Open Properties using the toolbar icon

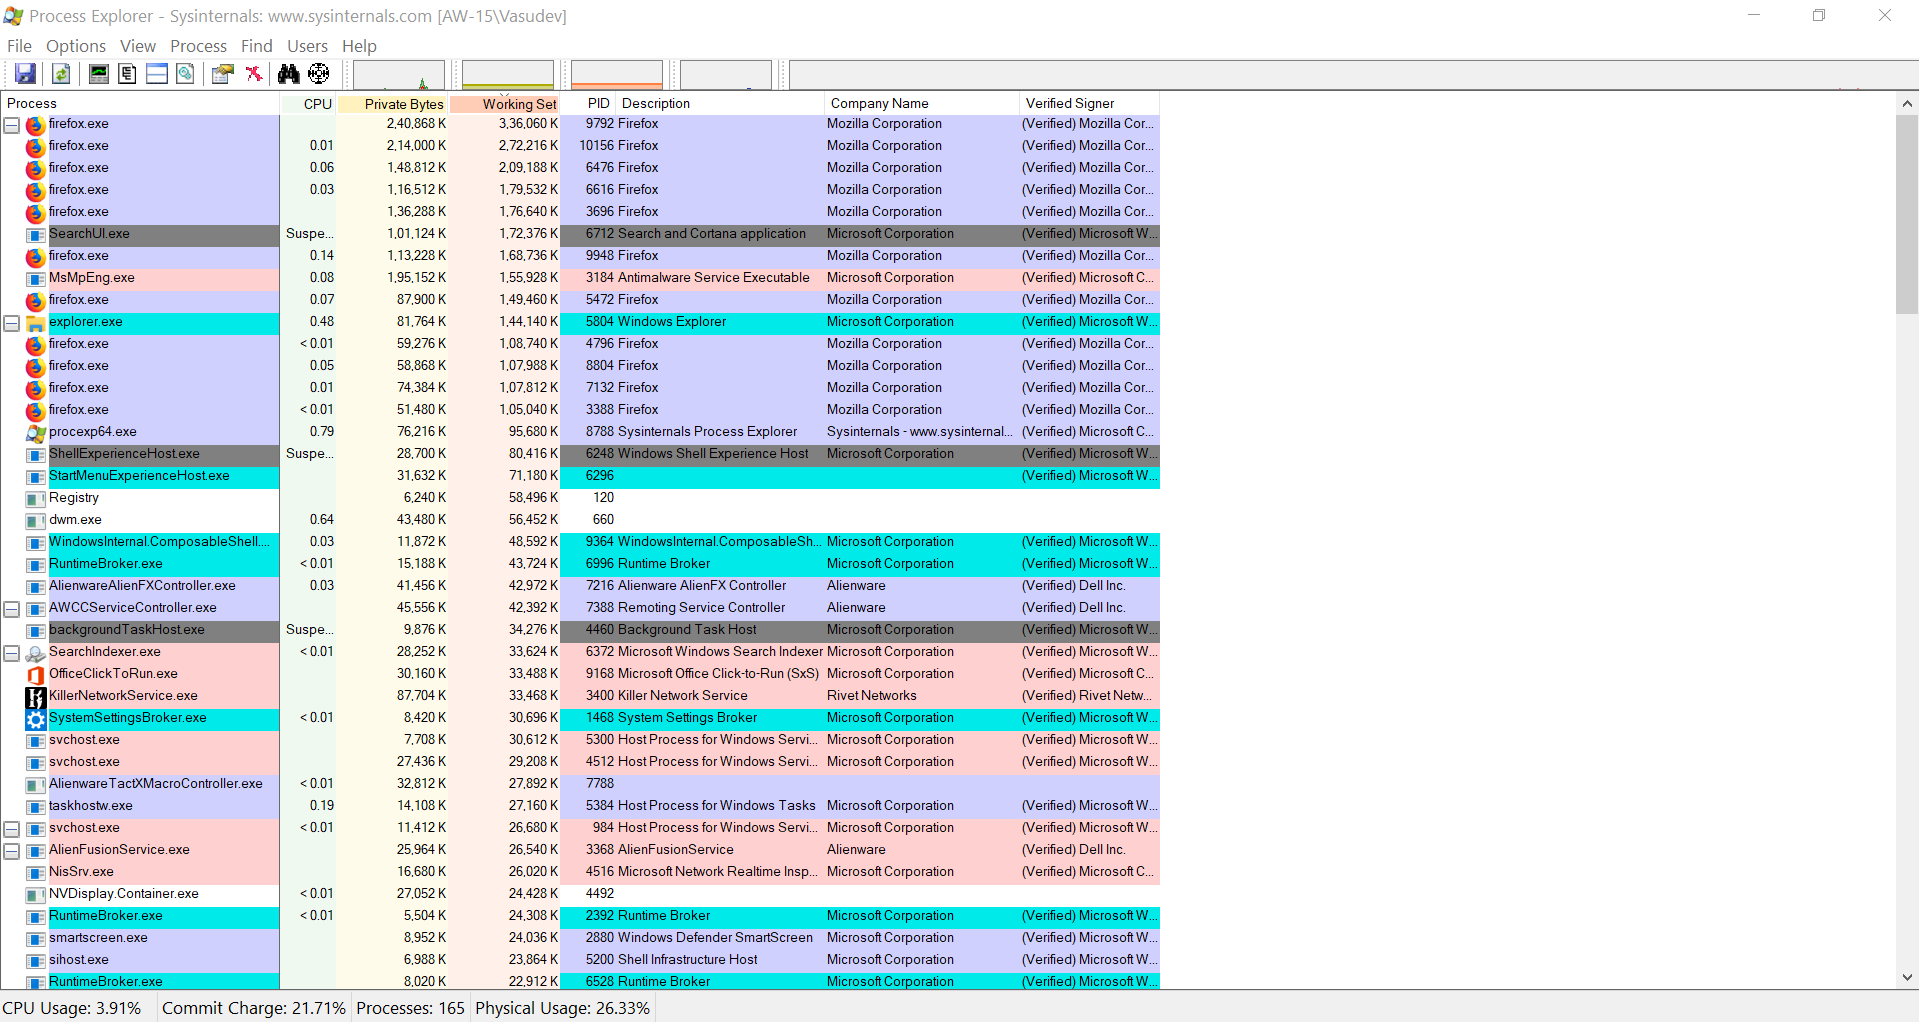tap(222, 74)
